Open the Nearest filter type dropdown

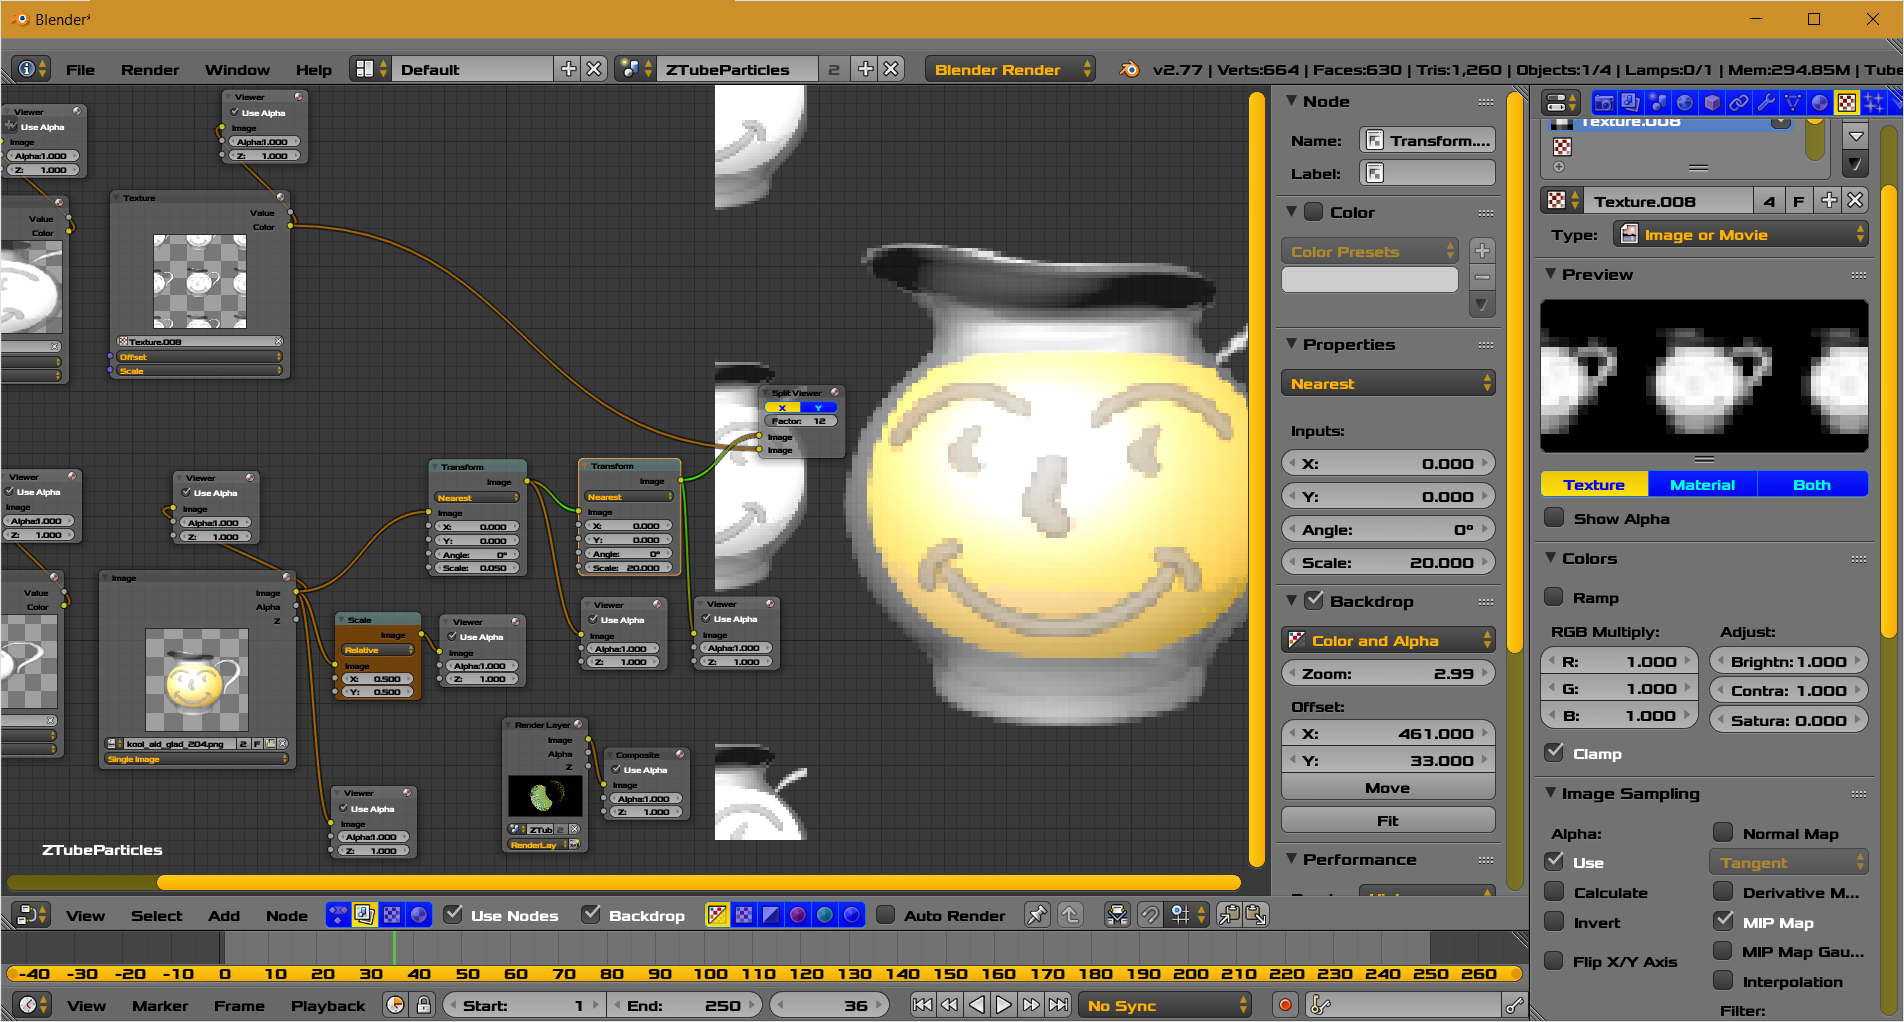tap(1388, 383)
